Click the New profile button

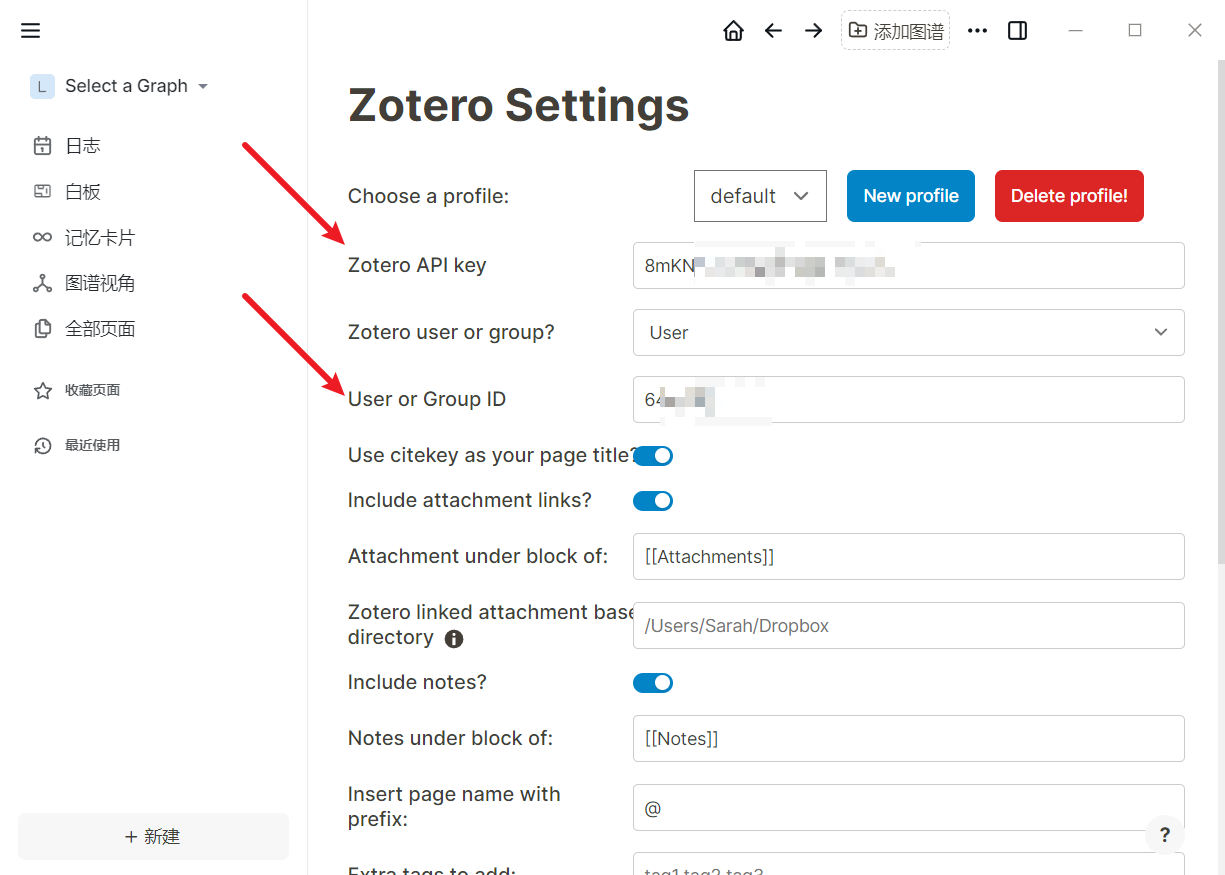910,196
